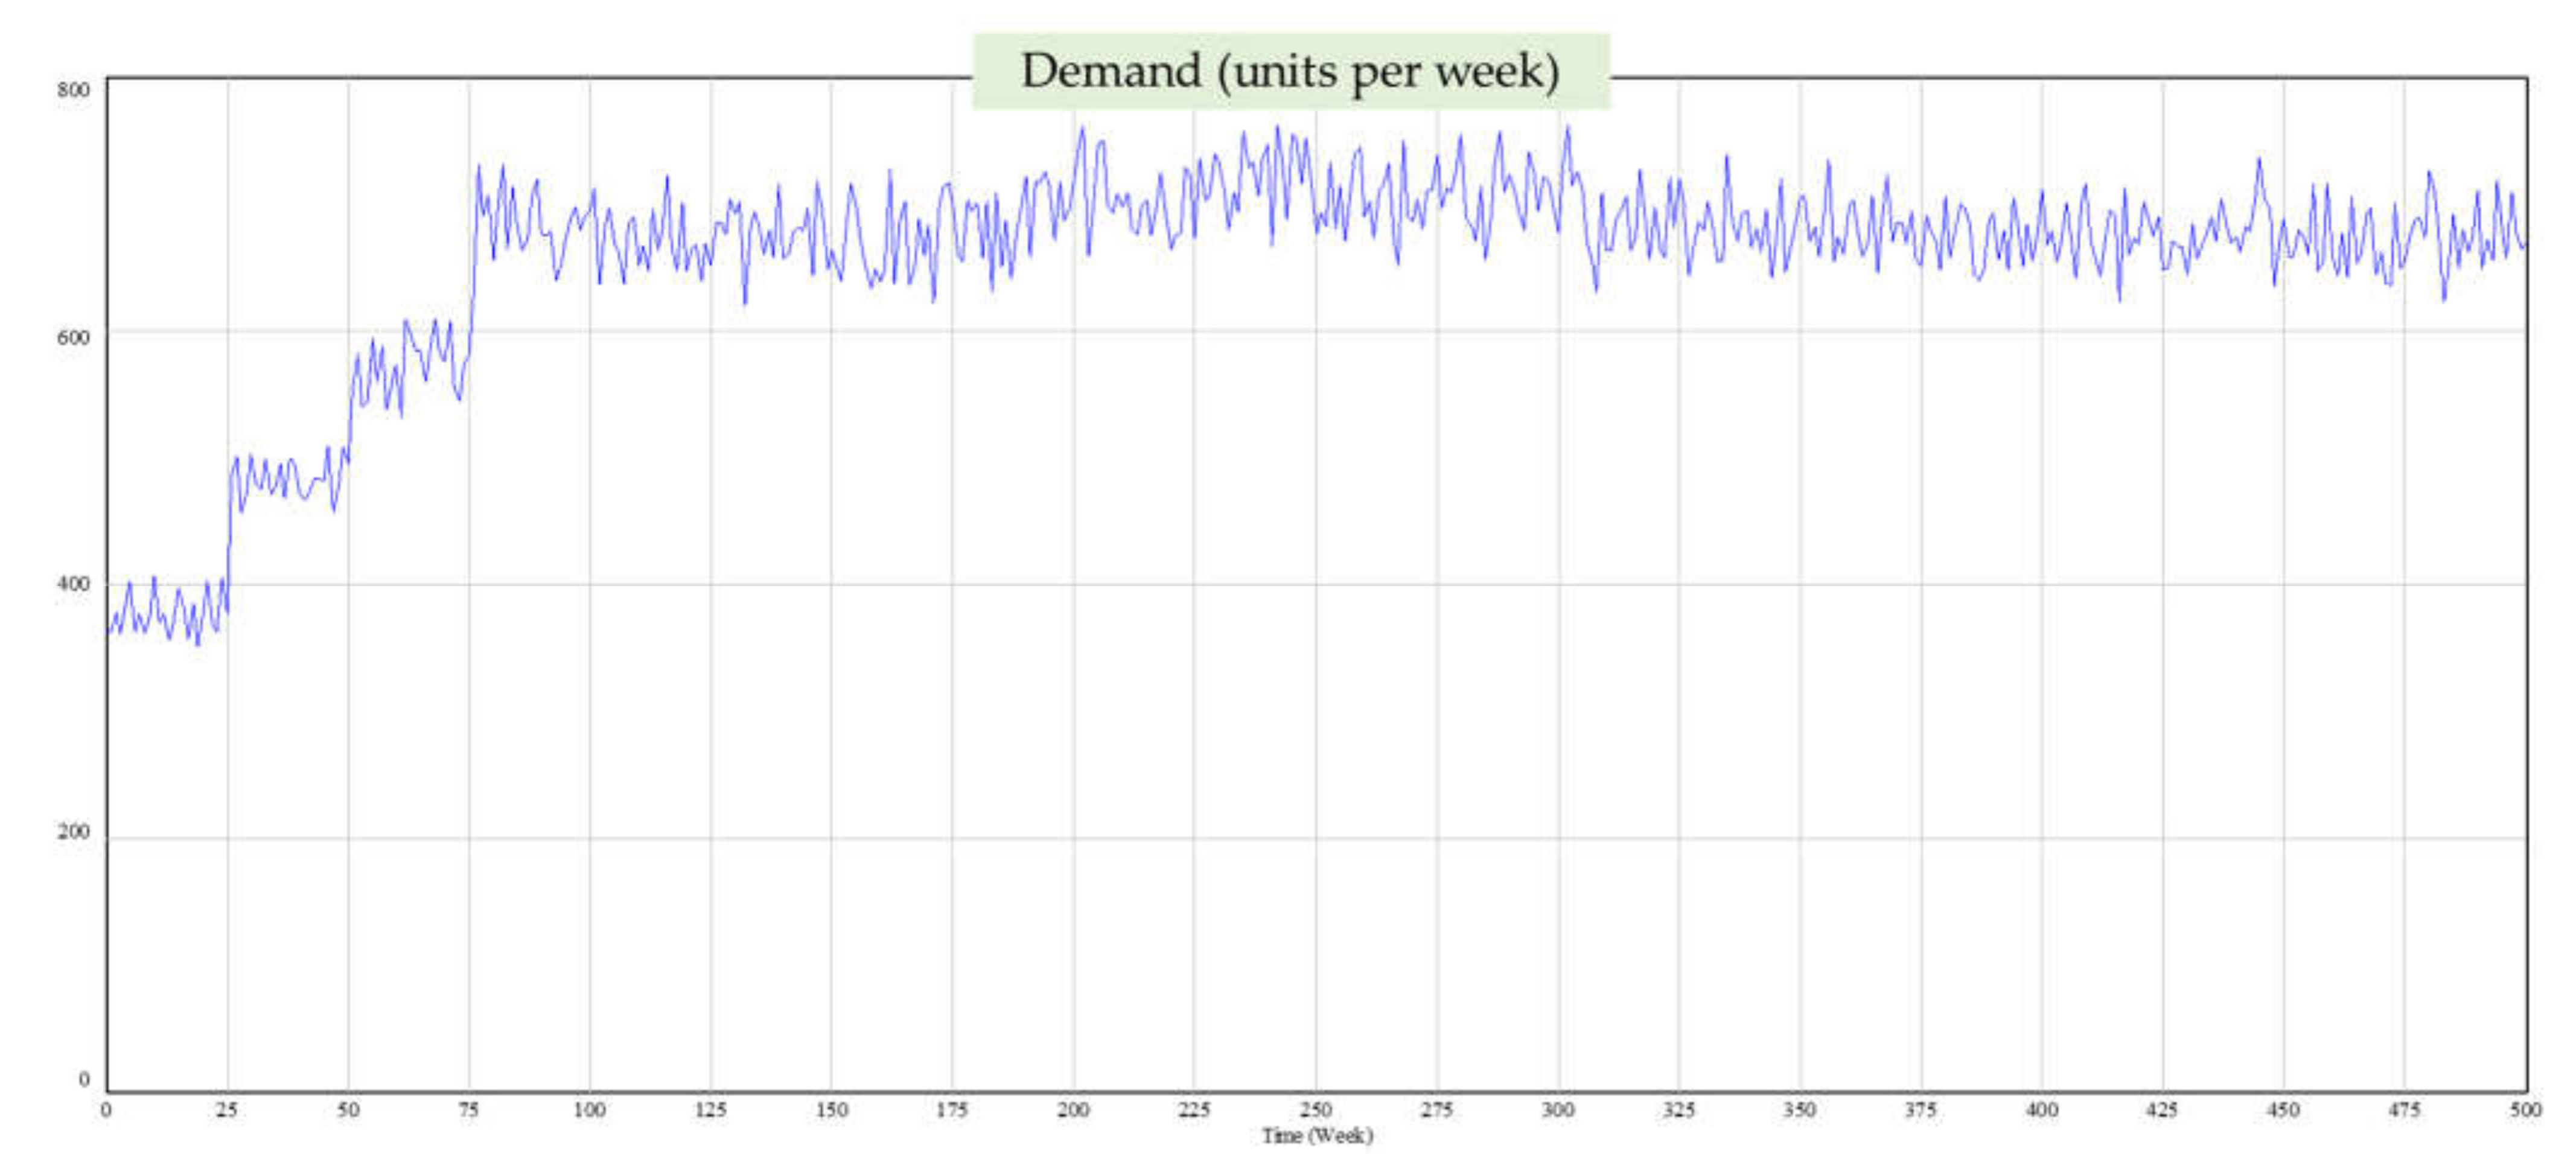Select the 400 label on the vertical axis
Viewport: 2576px width, 1154px height.
coord(73,583)
